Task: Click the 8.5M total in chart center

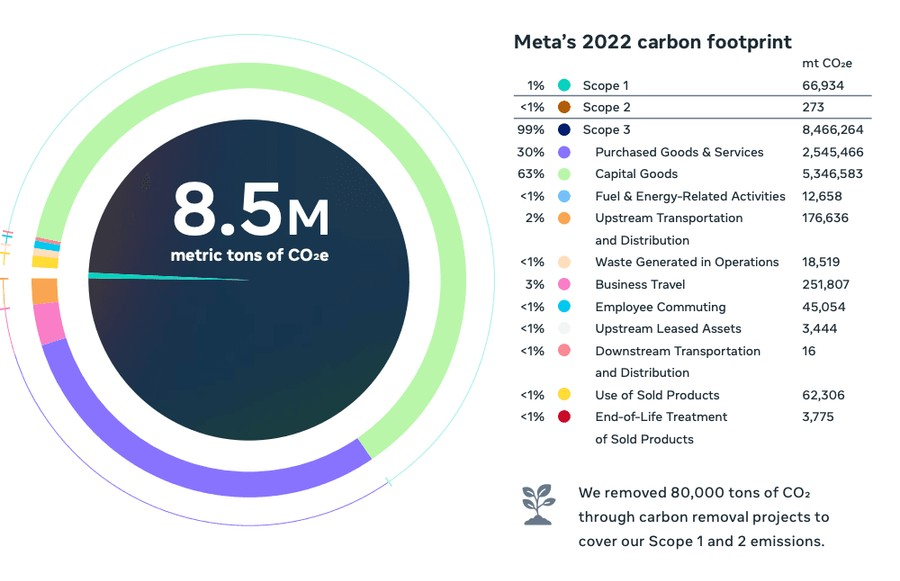Action: coord(250,210)
